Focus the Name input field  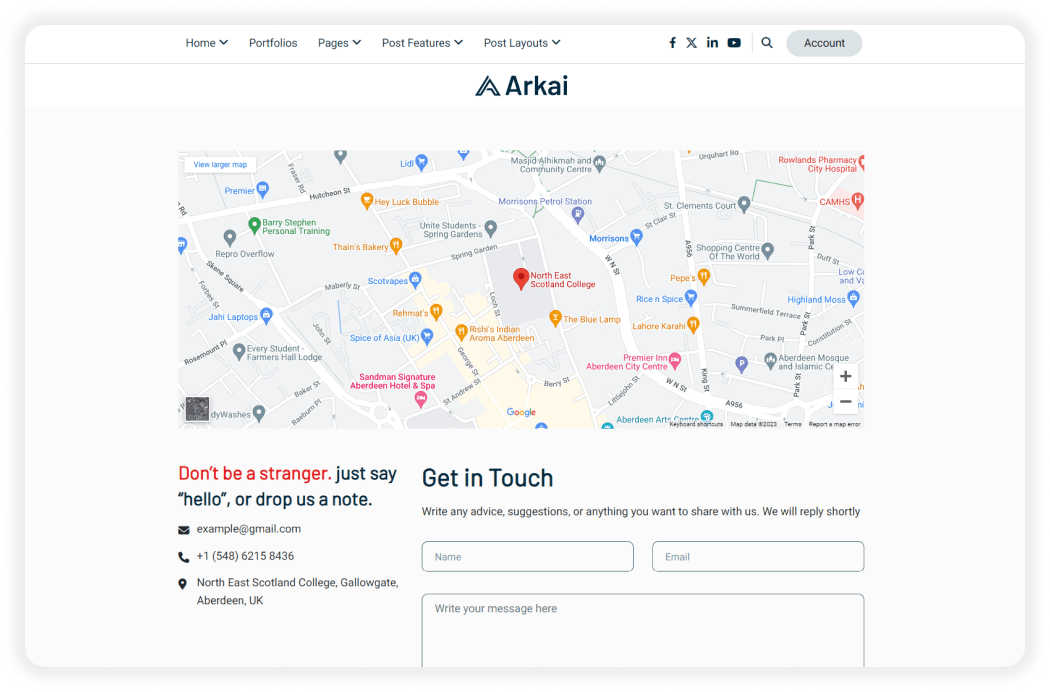coord(528,557)
